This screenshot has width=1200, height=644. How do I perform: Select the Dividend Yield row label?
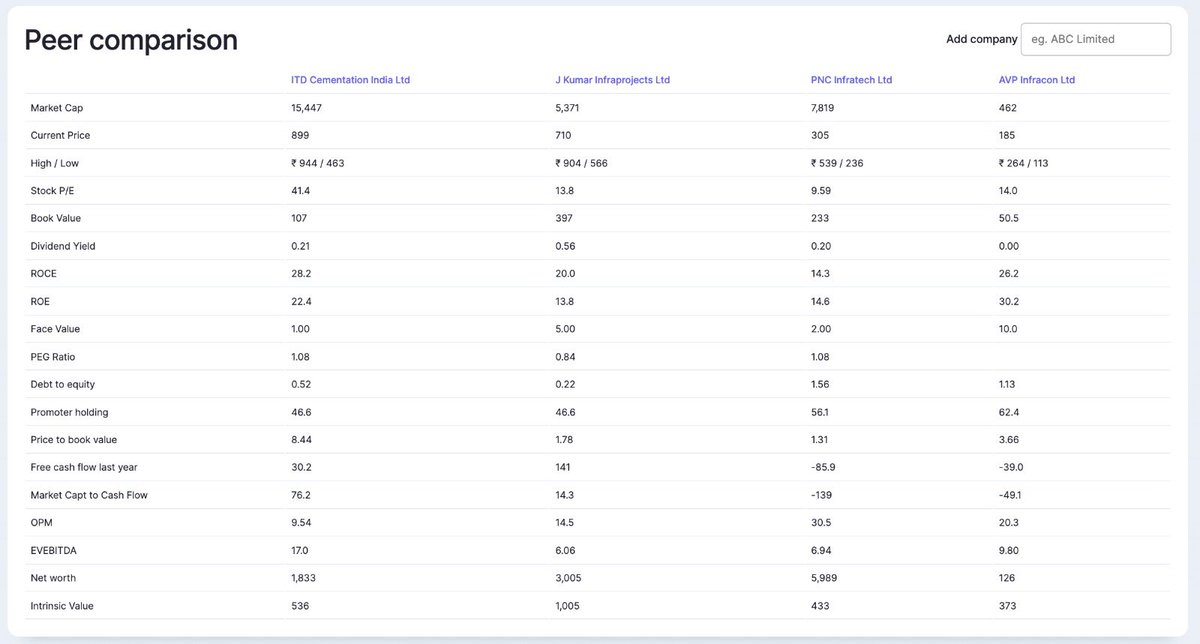coord(63,246)
